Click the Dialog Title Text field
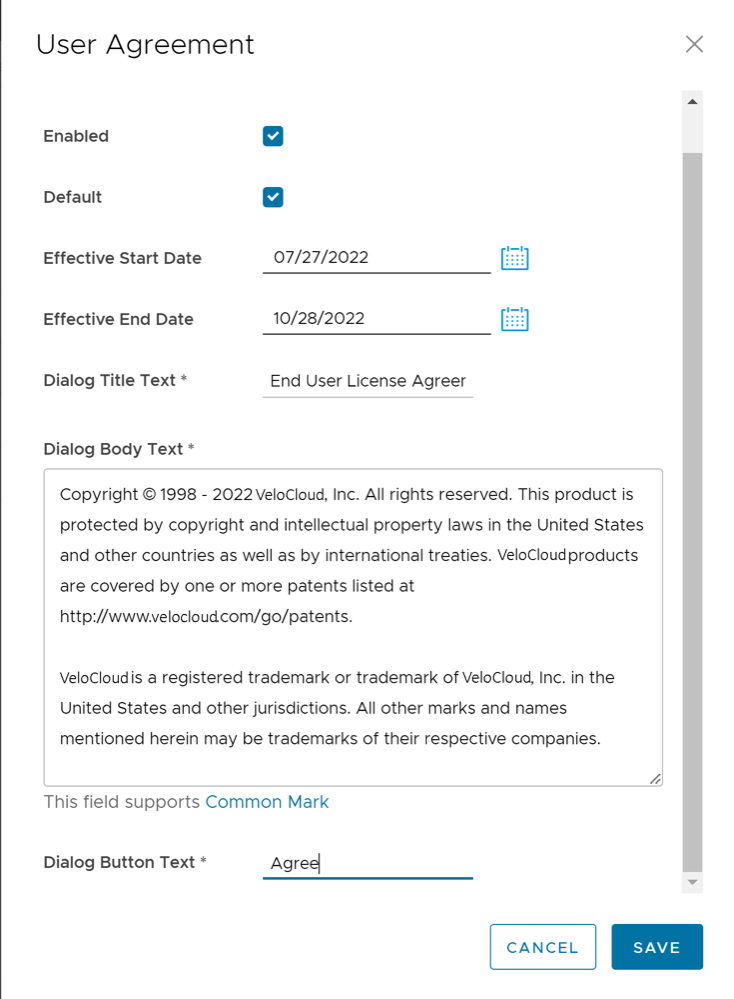The width and height of the screenshot is (734, 999). pyautogui.click(x=368, y=380)
